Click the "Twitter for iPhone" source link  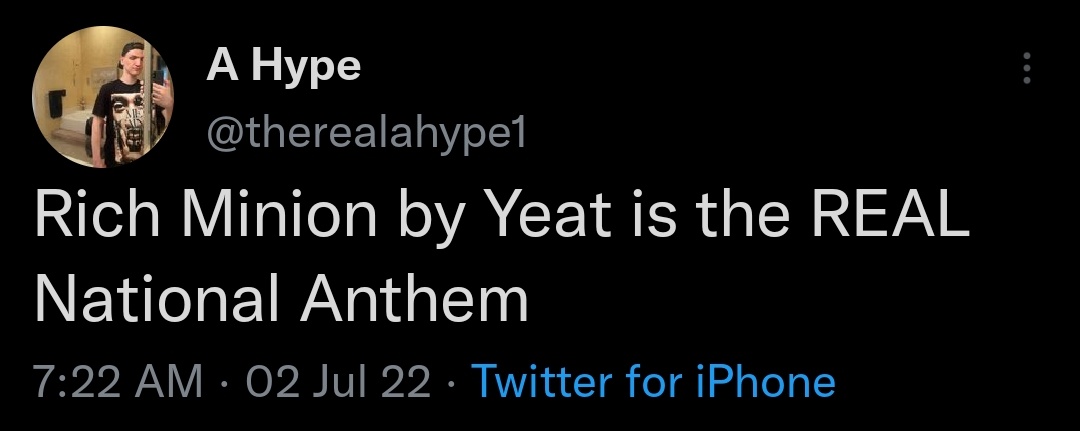(652, 381)
